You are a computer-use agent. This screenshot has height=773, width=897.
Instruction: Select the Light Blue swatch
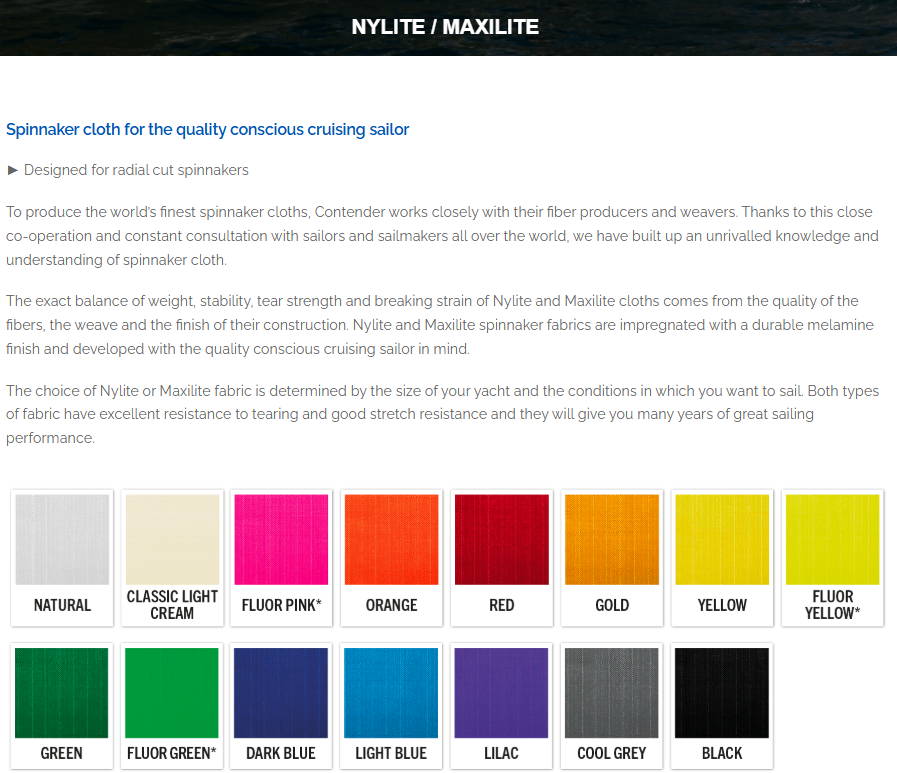391,693
